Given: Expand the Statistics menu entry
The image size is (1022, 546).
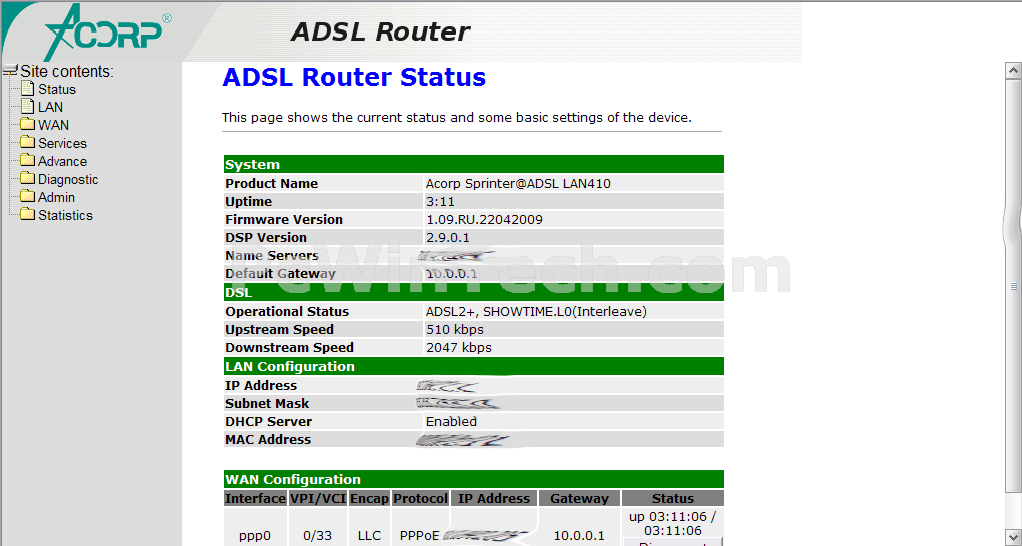Looking at the screenshot, I should (x=65, y=215).
